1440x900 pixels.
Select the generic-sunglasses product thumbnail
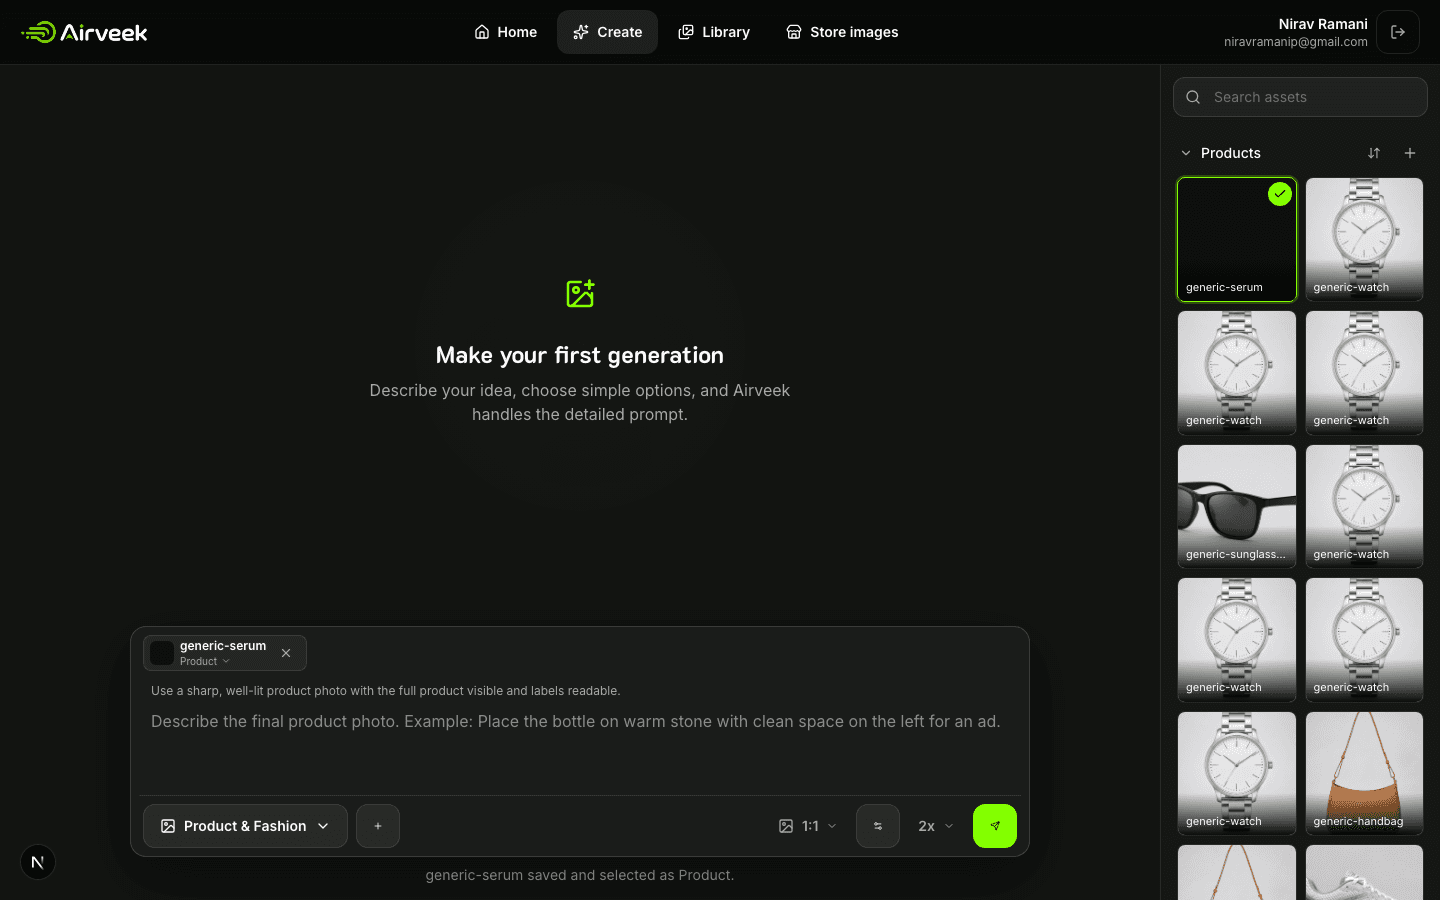[x=1237, y=506]
